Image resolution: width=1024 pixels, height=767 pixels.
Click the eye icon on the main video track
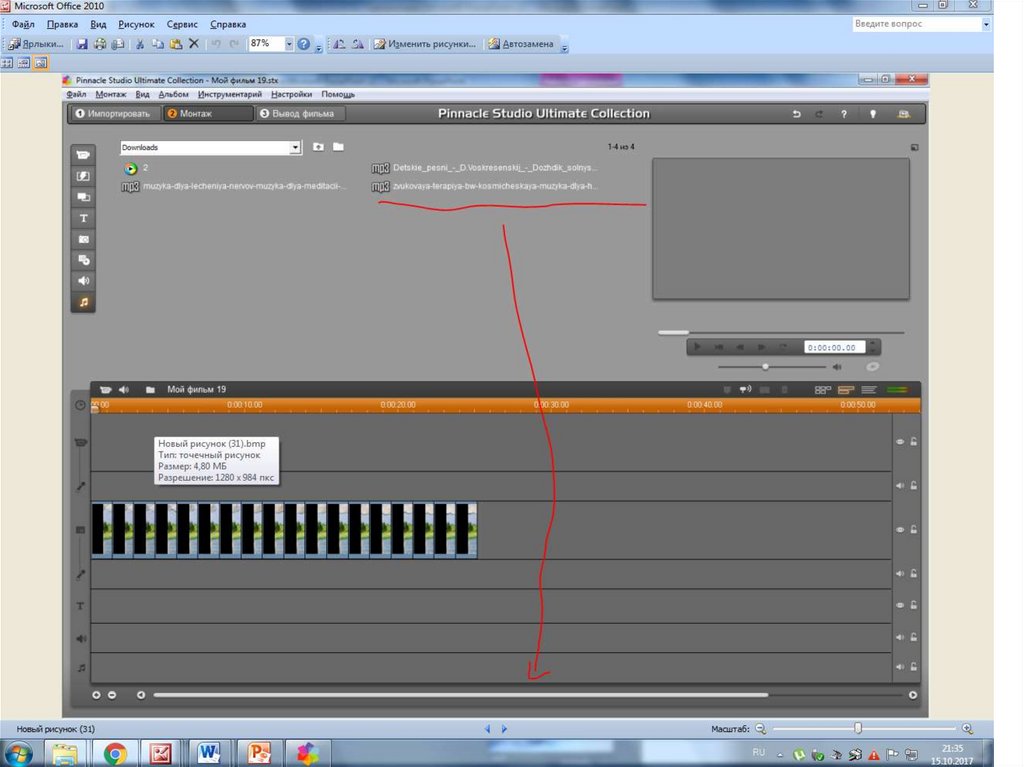900,529
